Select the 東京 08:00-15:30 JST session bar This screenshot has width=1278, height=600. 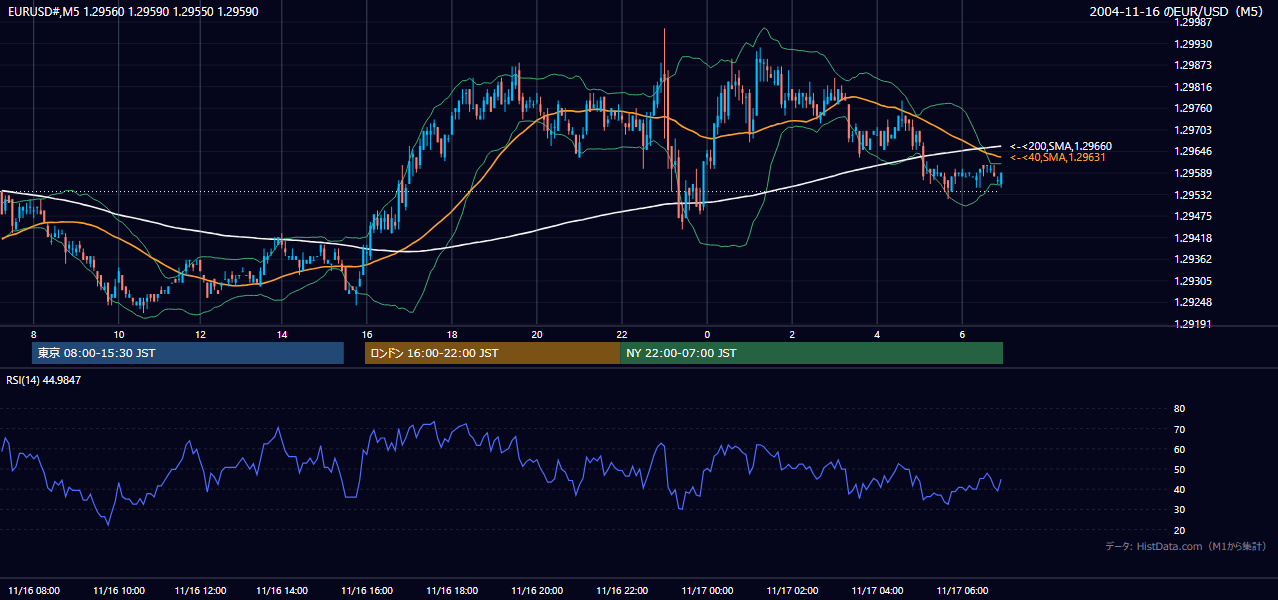[x=188, y=353]
